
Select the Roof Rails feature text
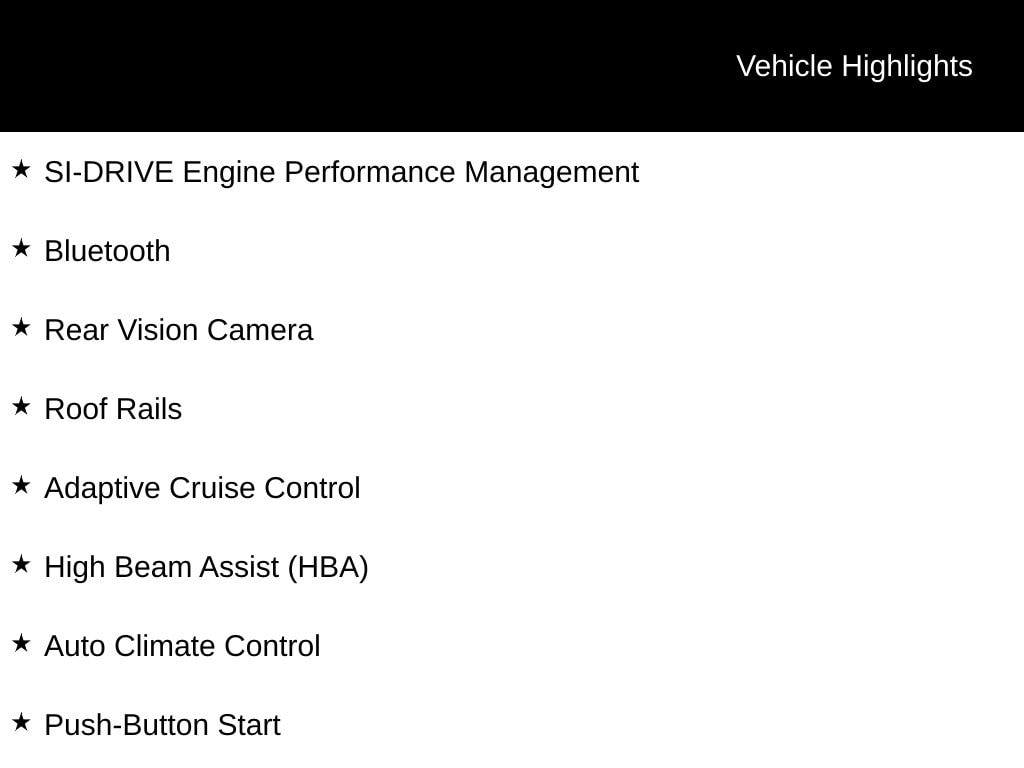coord(113,409)
